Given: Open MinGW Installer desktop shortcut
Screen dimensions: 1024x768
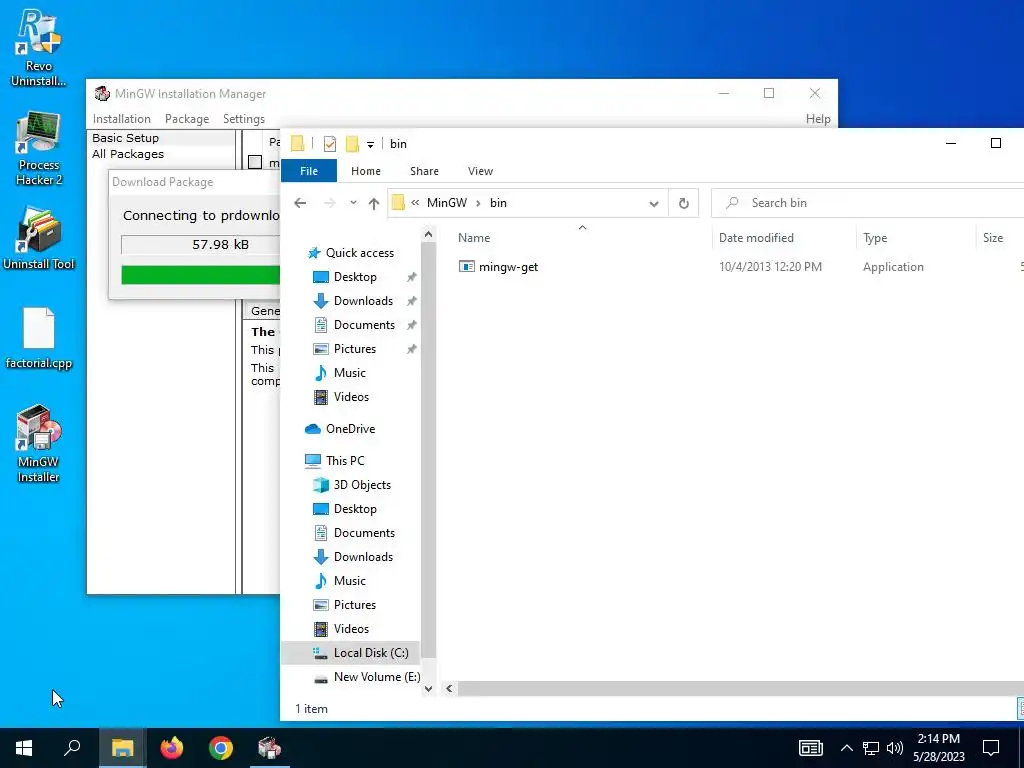Looking at the screenshot, I should [39, 444].
